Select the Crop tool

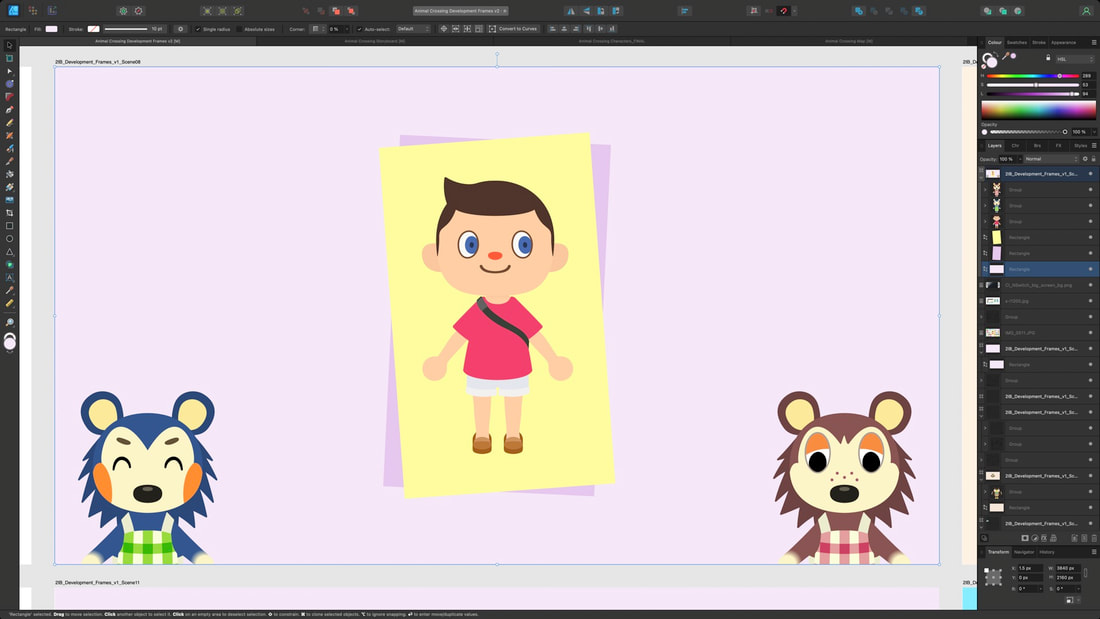9,213
